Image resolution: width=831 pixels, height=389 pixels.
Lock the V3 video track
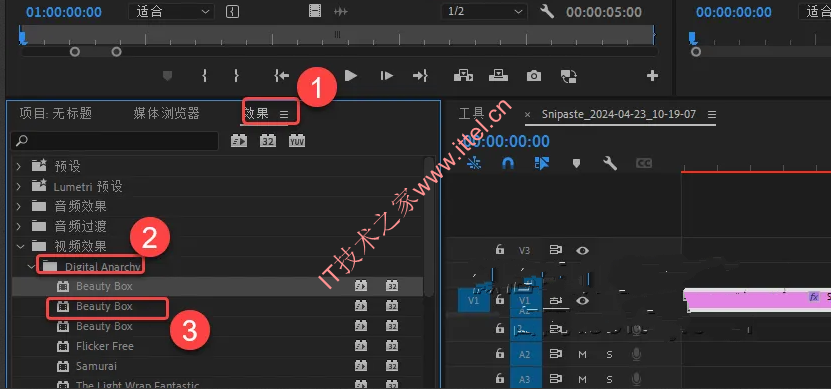pos(499,249)
